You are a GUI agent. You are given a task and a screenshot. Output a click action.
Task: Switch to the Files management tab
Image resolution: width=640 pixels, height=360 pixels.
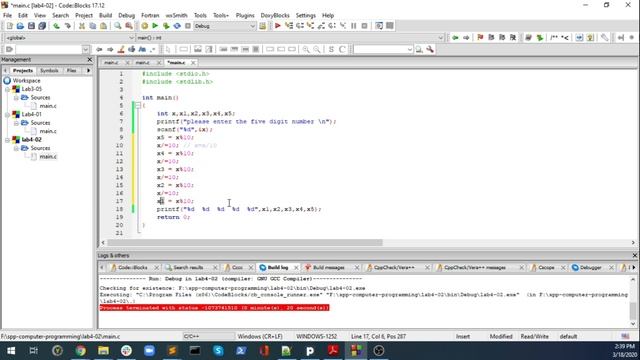tap(71, 71)
